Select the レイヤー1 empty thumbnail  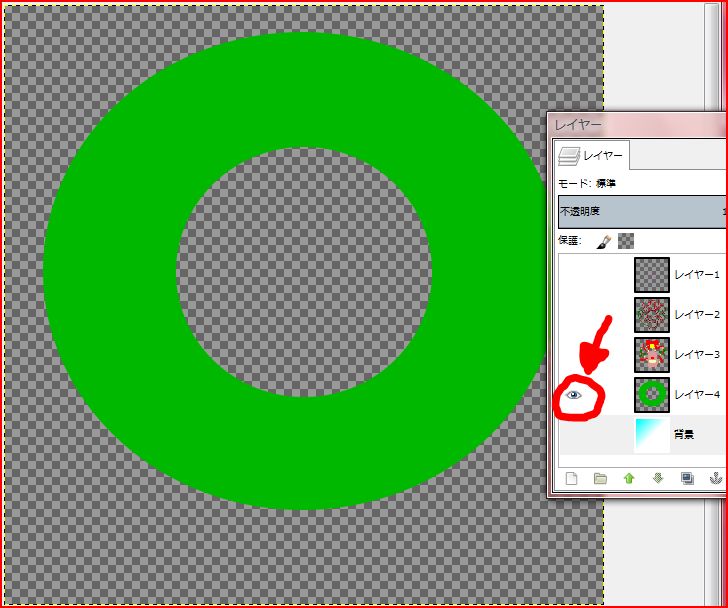pos(652,275)
